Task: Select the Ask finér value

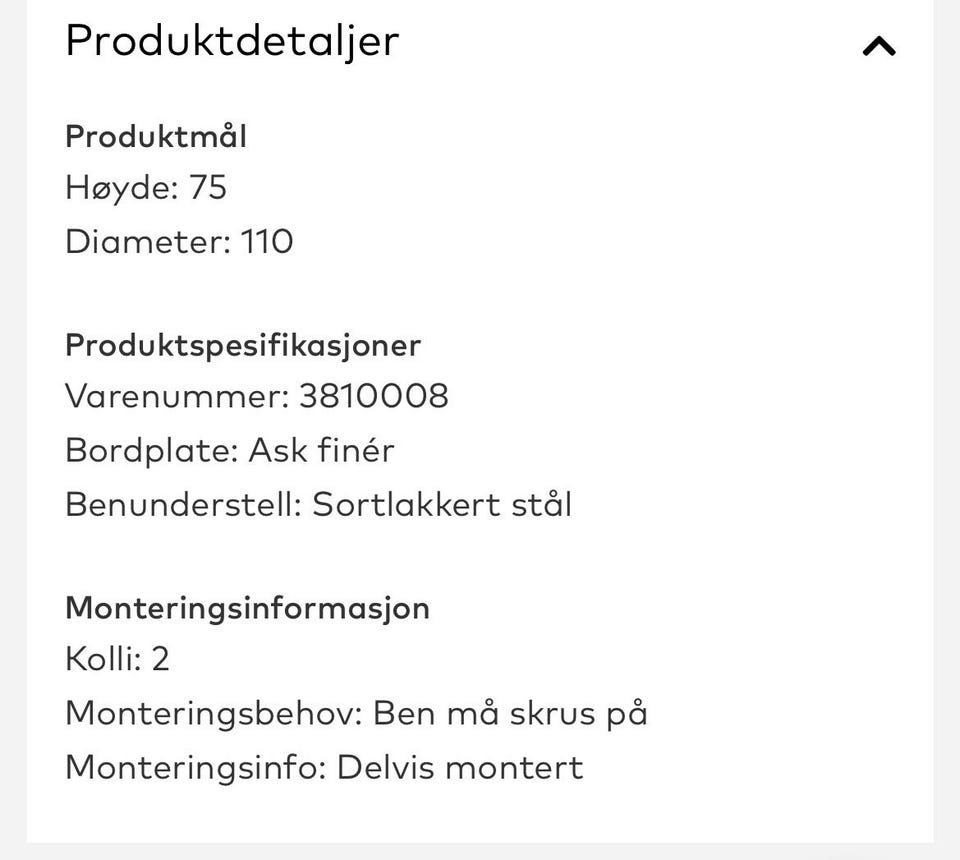Action: [321, 450]
